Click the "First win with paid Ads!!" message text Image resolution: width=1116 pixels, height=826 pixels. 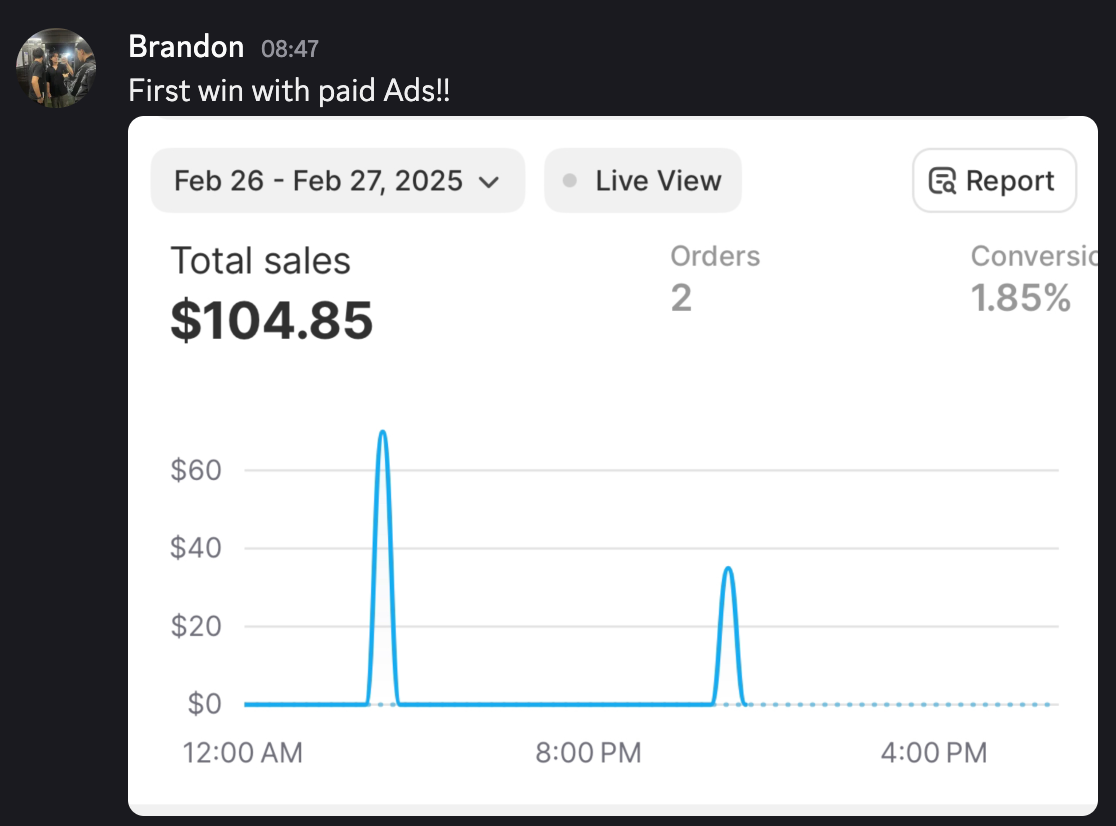click(289, 91)
